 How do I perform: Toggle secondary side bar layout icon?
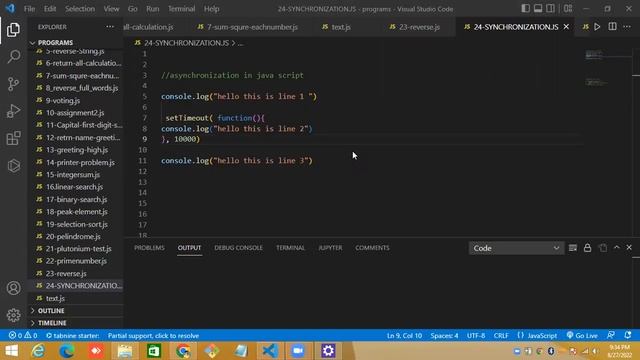coord(550,9)
